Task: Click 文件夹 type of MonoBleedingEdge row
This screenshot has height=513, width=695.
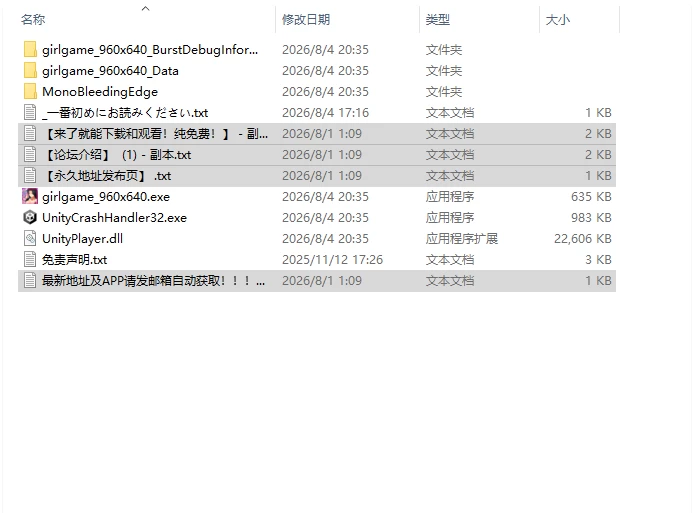Action: point(444,91)
